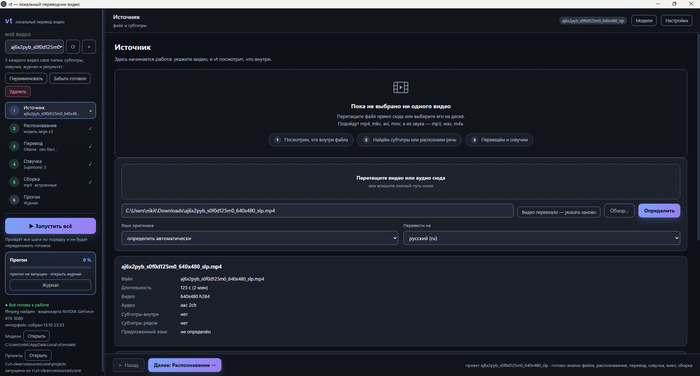This screenshot has height=376, width=700.
Task: Go to step 6 Прогон
Action: [x=50, y=200]
